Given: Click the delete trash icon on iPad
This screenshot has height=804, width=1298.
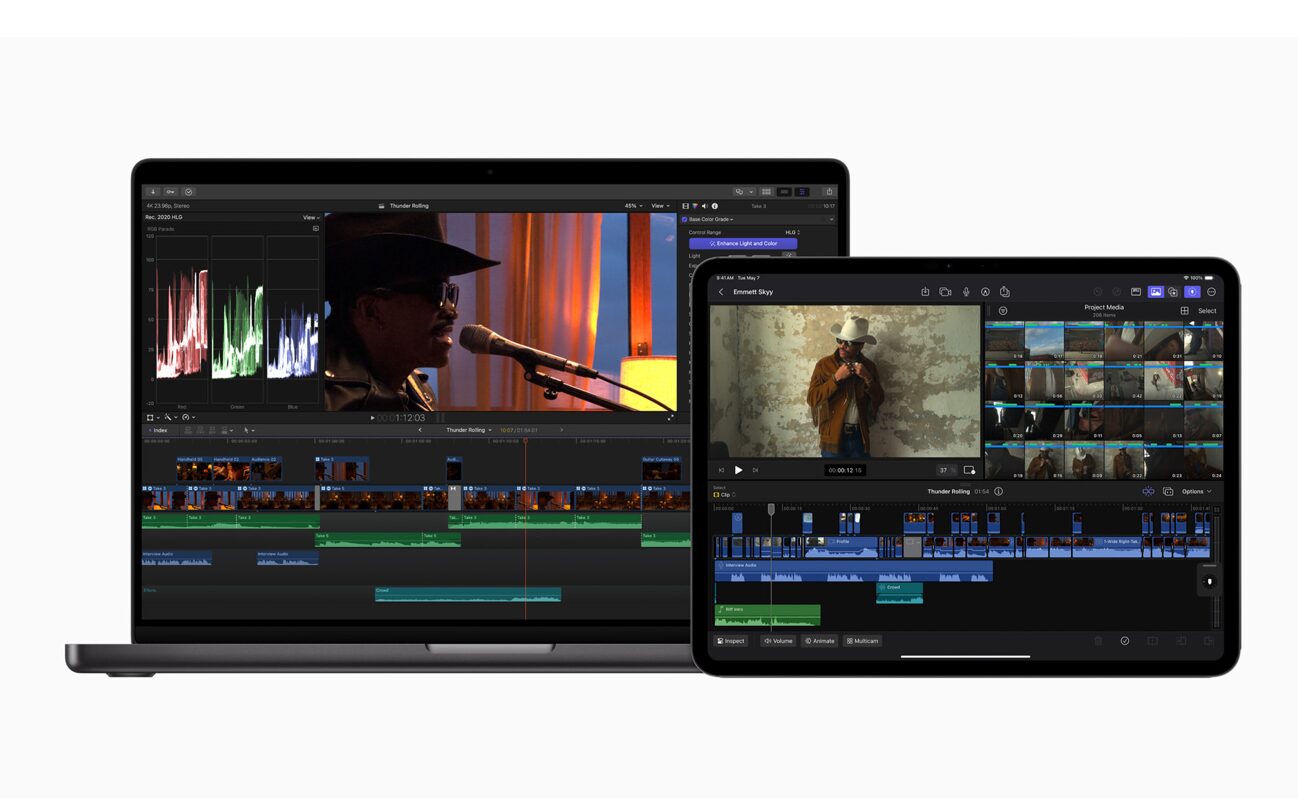Looking at the screenshot, I should (1098, 641).
